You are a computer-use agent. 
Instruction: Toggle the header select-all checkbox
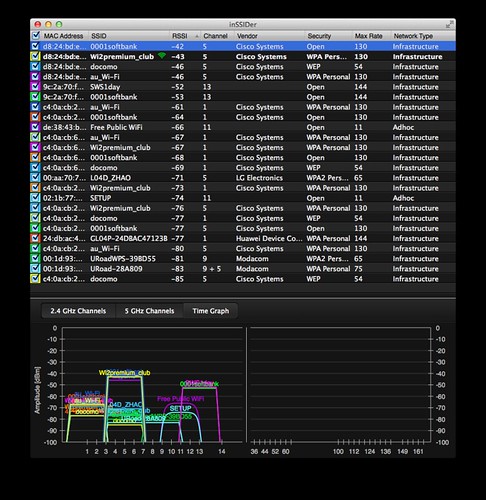35,35
